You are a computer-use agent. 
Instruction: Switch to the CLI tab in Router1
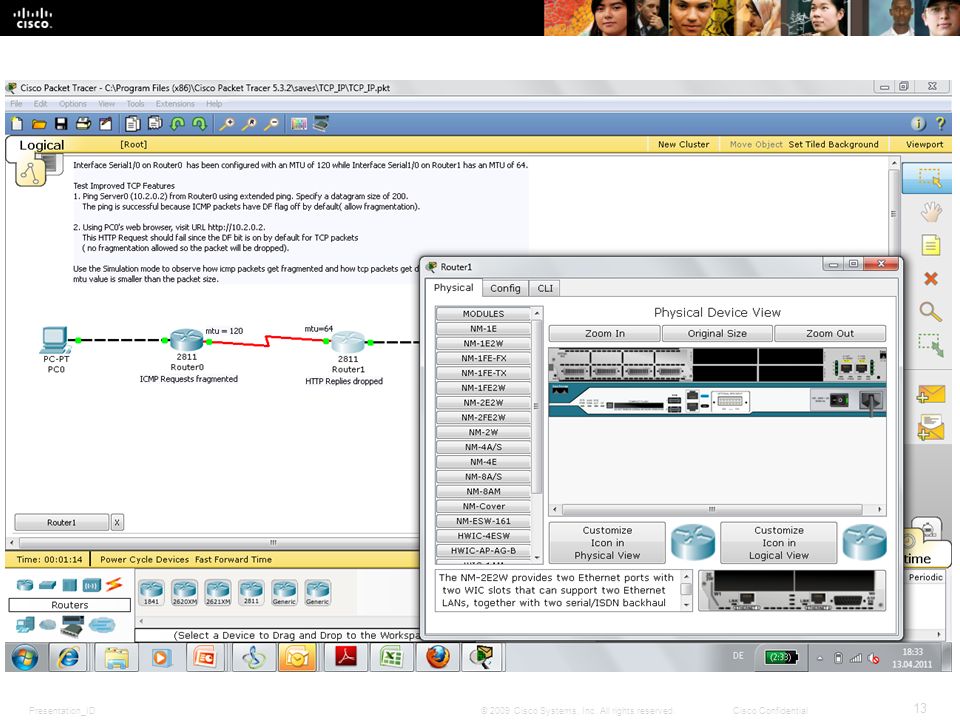[545, 288]
